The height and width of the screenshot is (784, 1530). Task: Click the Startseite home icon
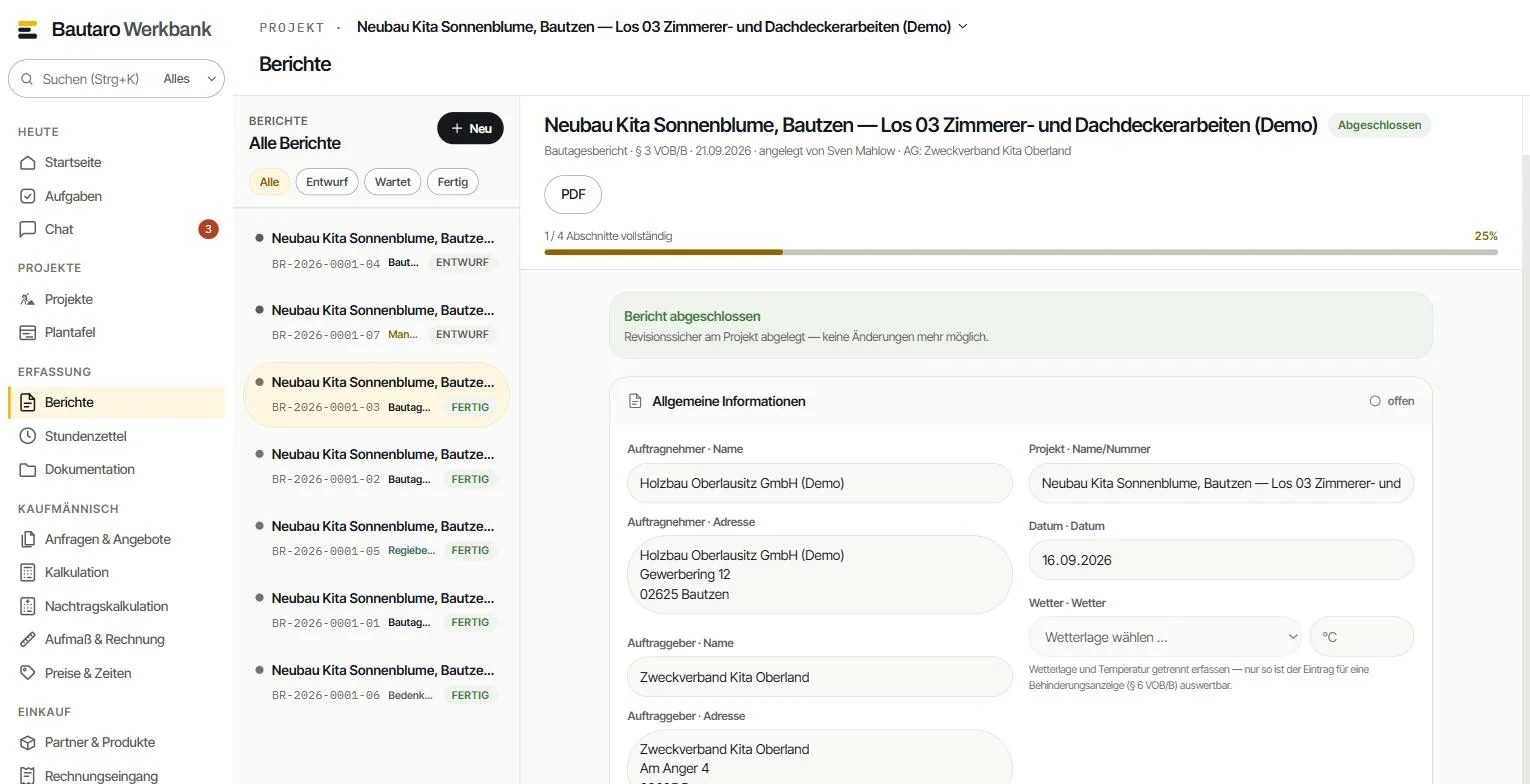(x=28, y=162)
